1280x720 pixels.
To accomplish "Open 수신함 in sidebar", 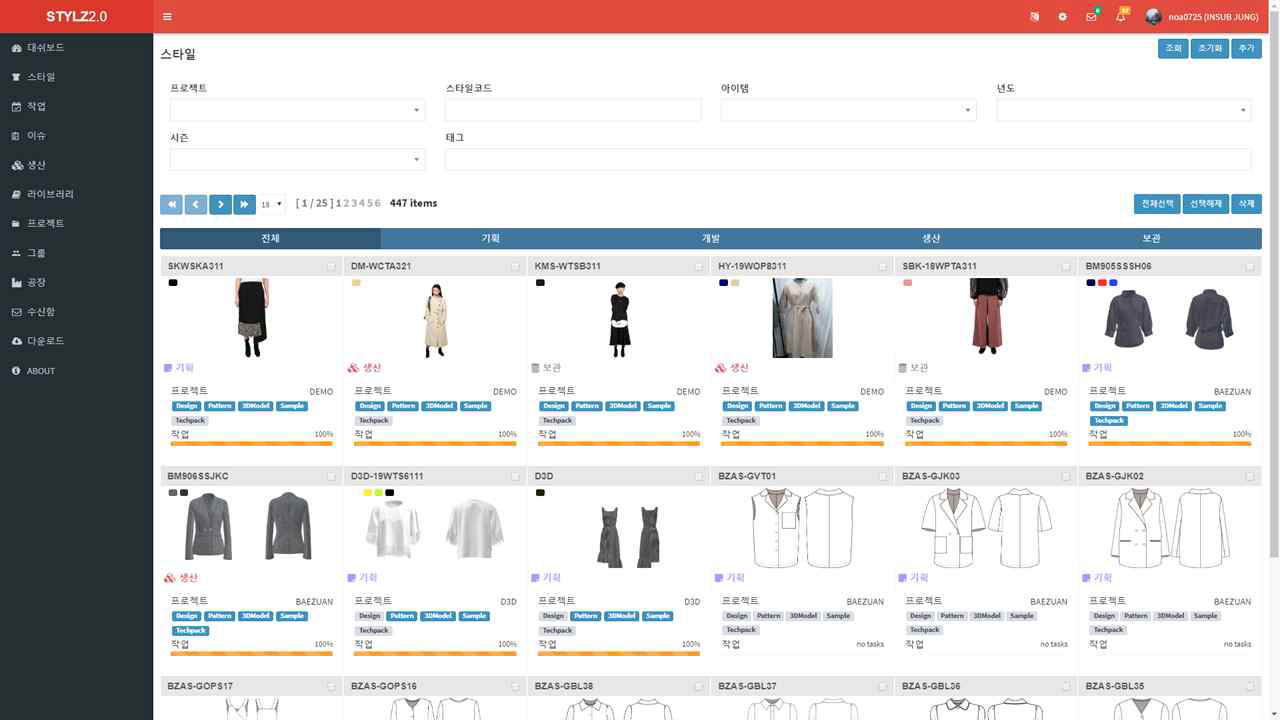I will (x=77, y=312).
